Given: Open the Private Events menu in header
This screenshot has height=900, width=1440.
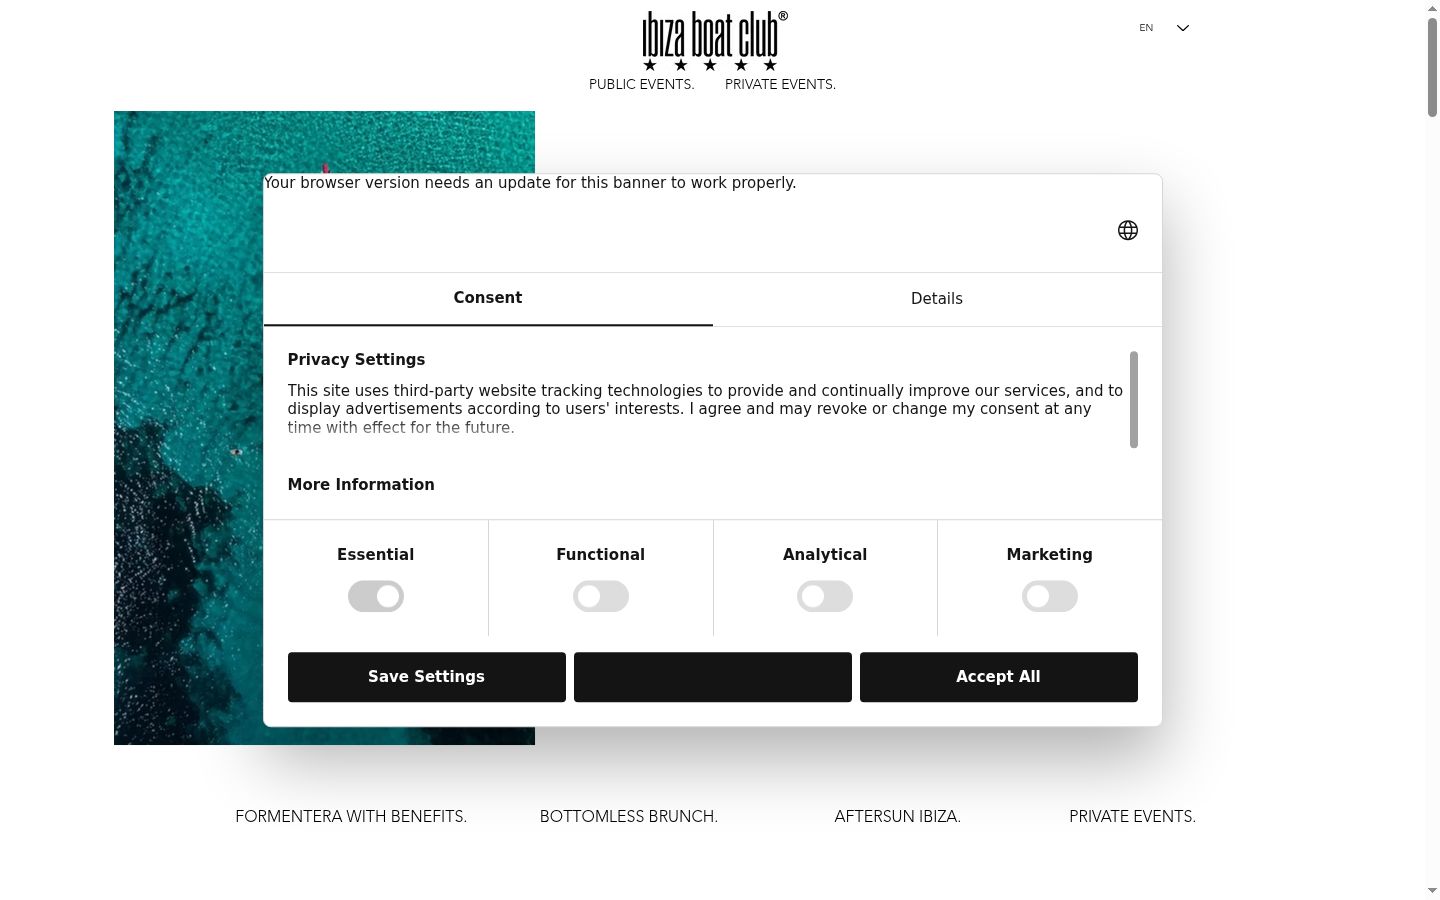Looking at the screenshot, I should click(780, 84).
